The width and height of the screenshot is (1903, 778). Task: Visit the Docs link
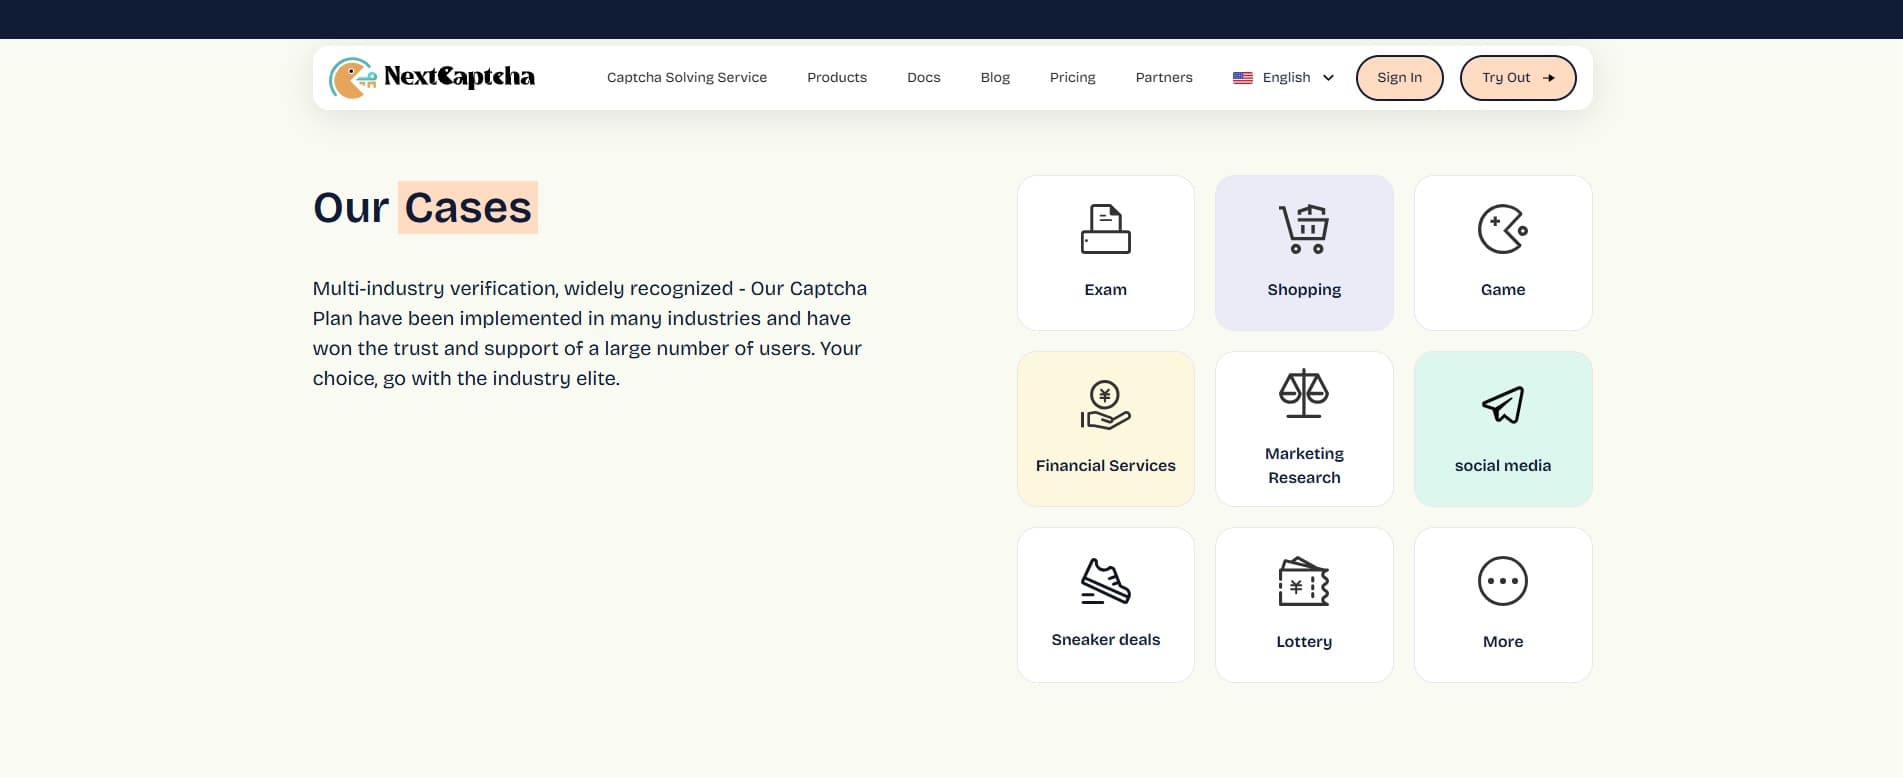point(923,78)
